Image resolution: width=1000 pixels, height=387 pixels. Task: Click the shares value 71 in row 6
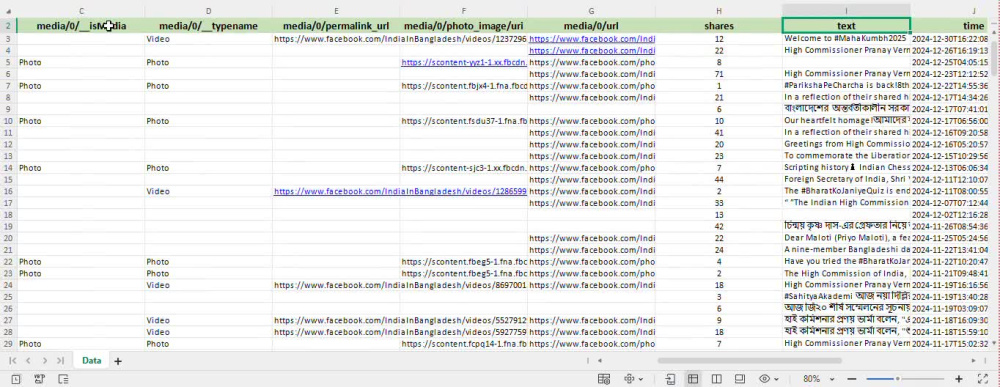click(719, 74)
